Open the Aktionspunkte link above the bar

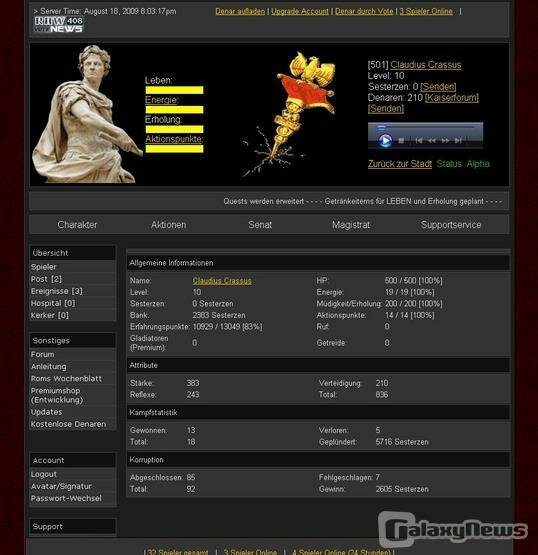tap(174, 139)
